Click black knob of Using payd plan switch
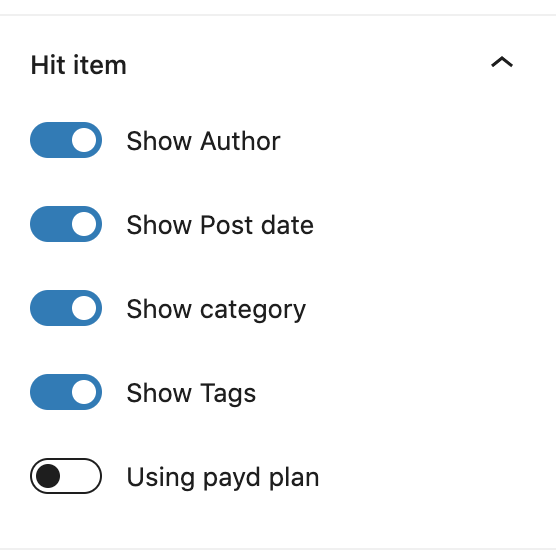This screenshot has height=554, width=556. click(x=48, y=476)
